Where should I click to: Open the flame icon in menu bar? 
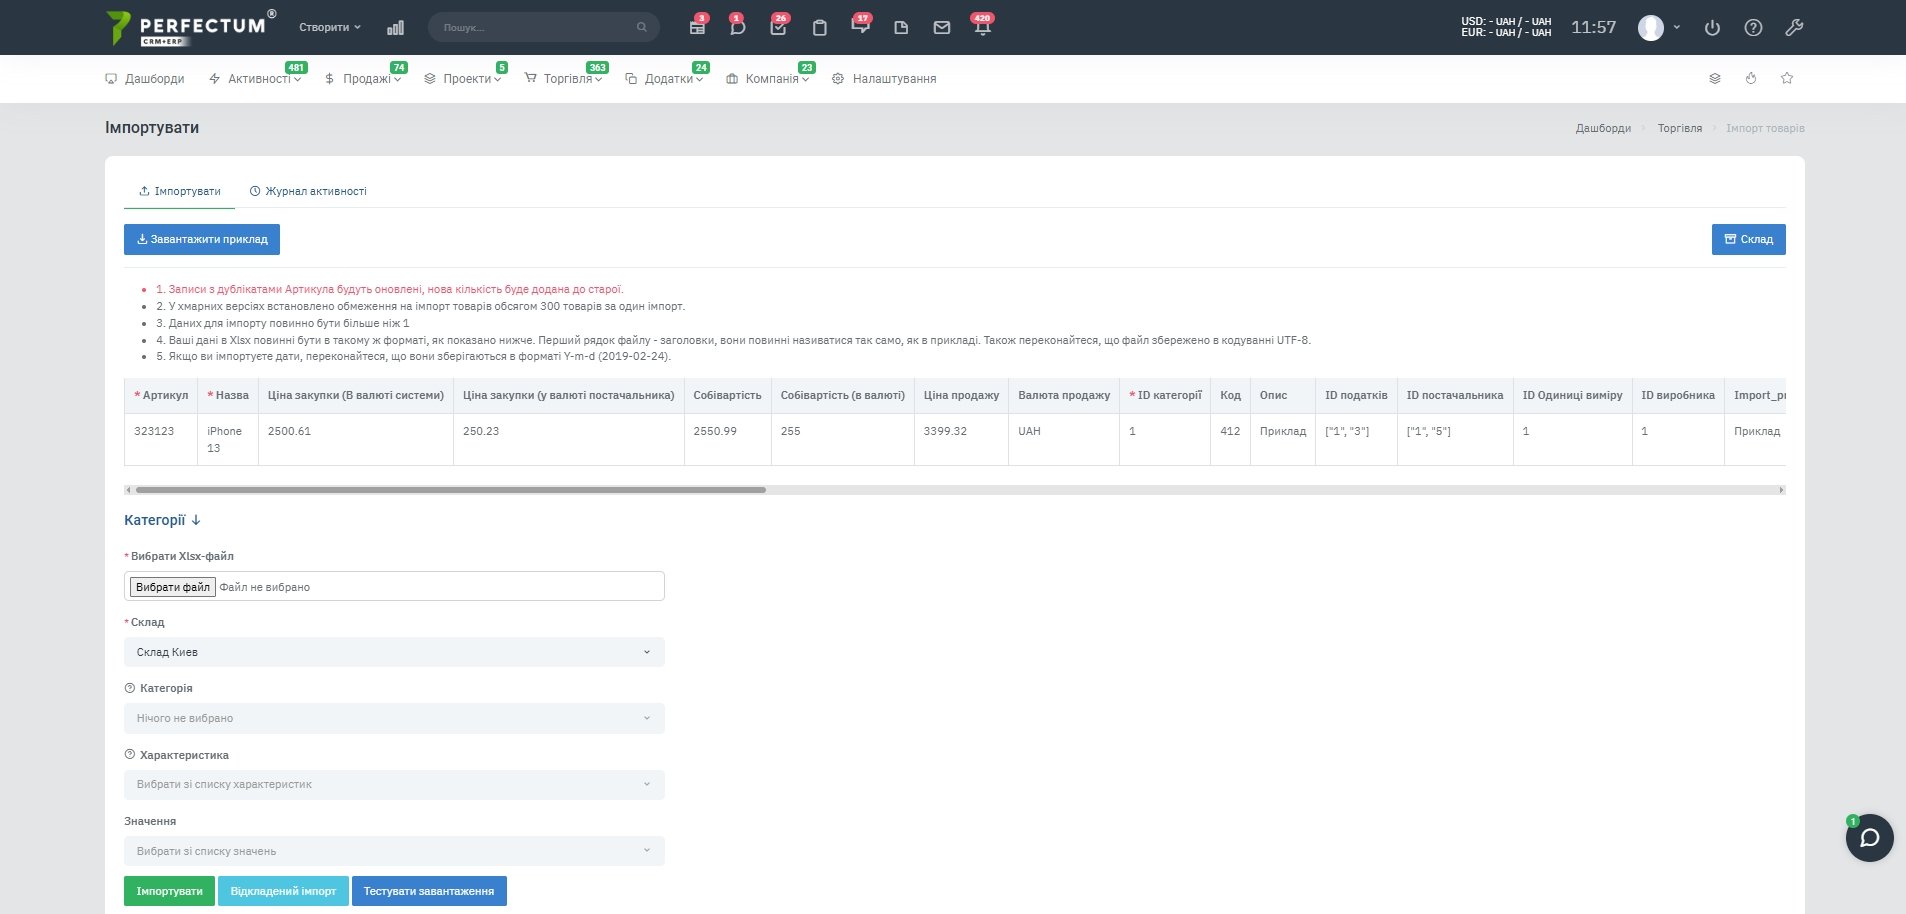pos(1750,78)
